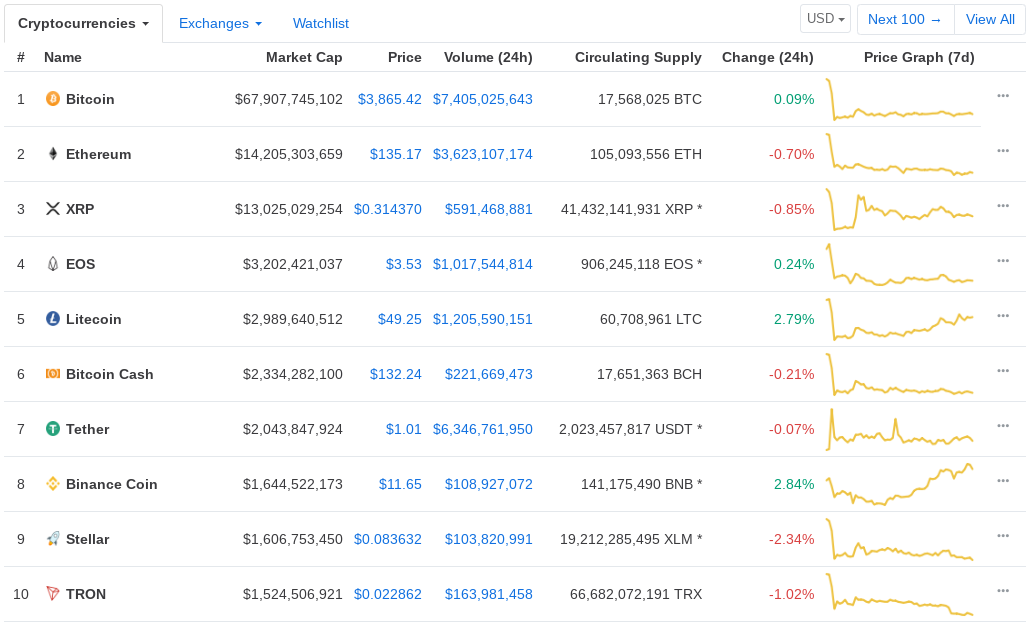Image resolution: width=1028 pixels, height=626 pixels.
Task: Open Tether's 7-day price graph
Action: tap(900, 429)
